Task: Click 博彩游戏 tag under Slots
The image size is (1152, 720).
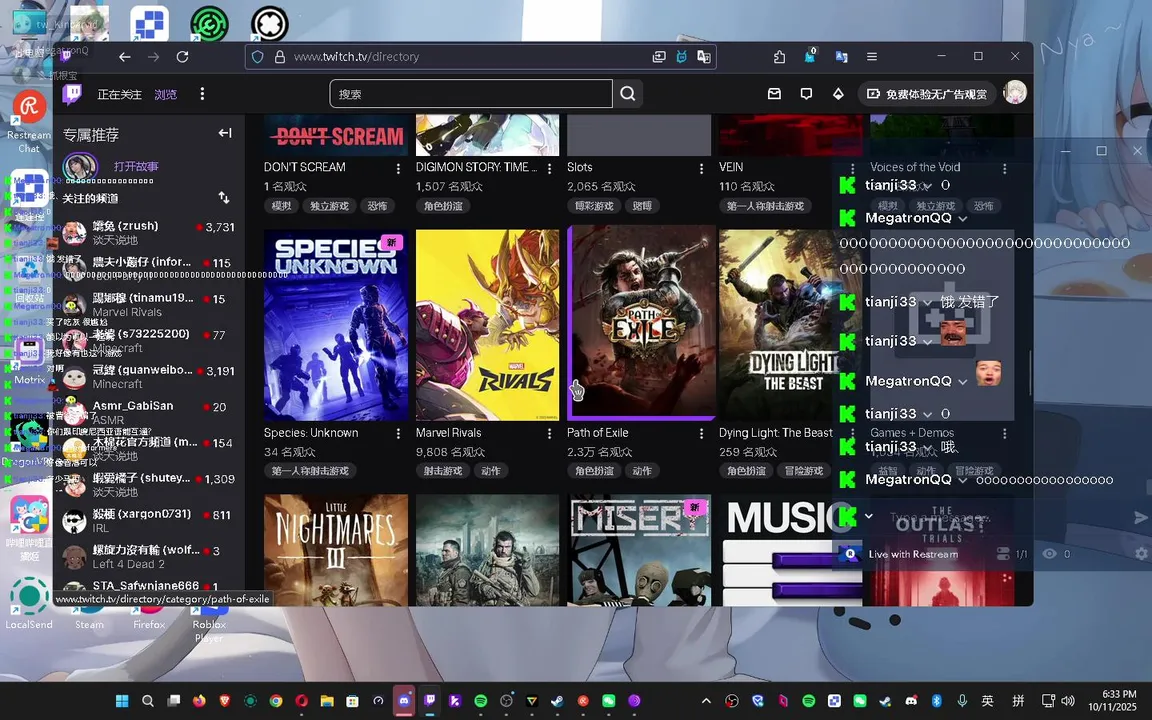Action: click(594, 206)
